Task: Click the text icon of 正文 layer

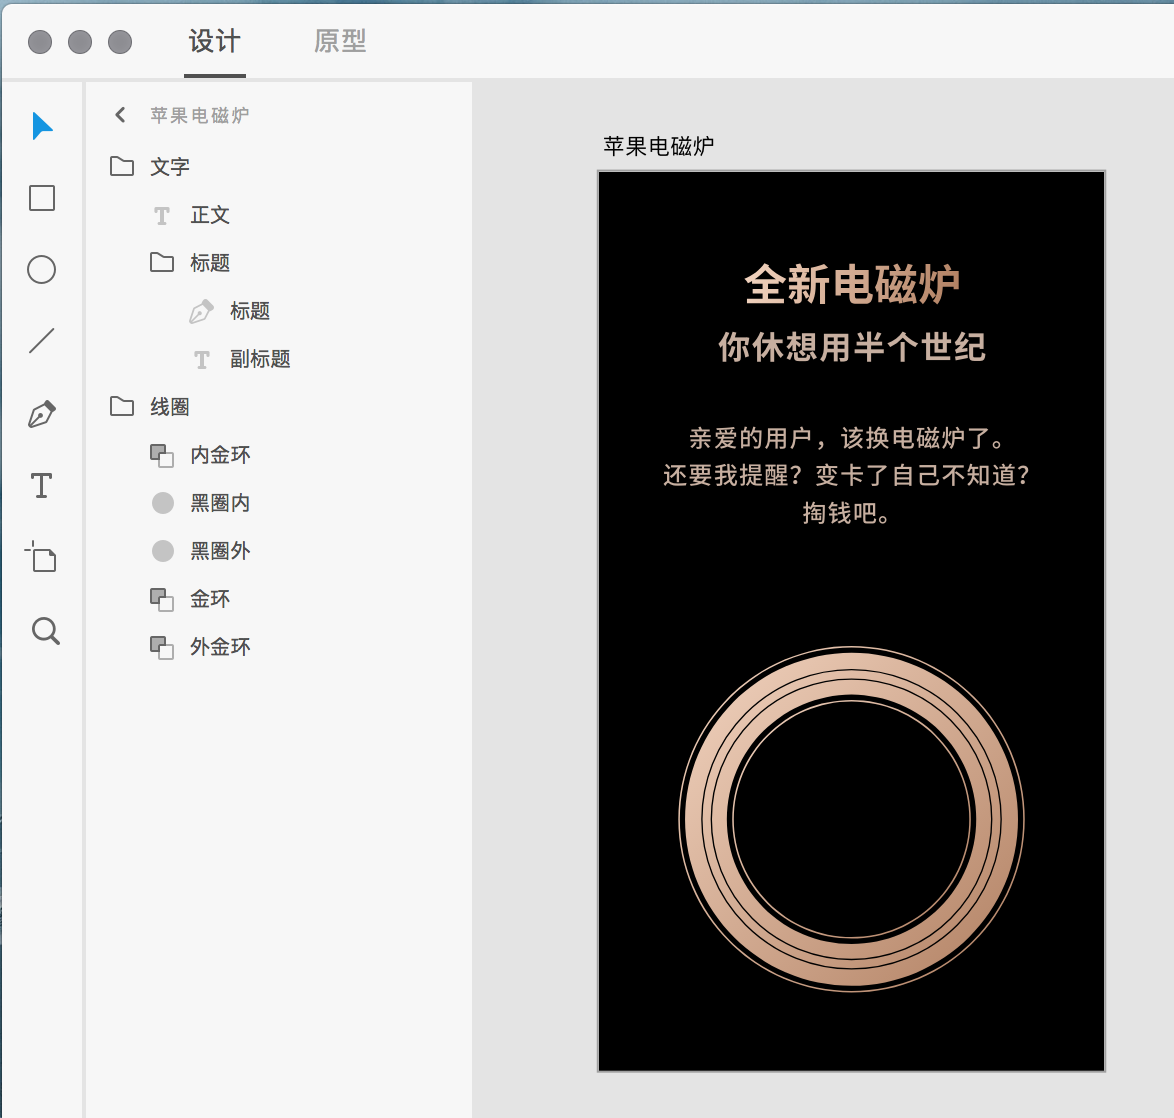Action: 162,216
